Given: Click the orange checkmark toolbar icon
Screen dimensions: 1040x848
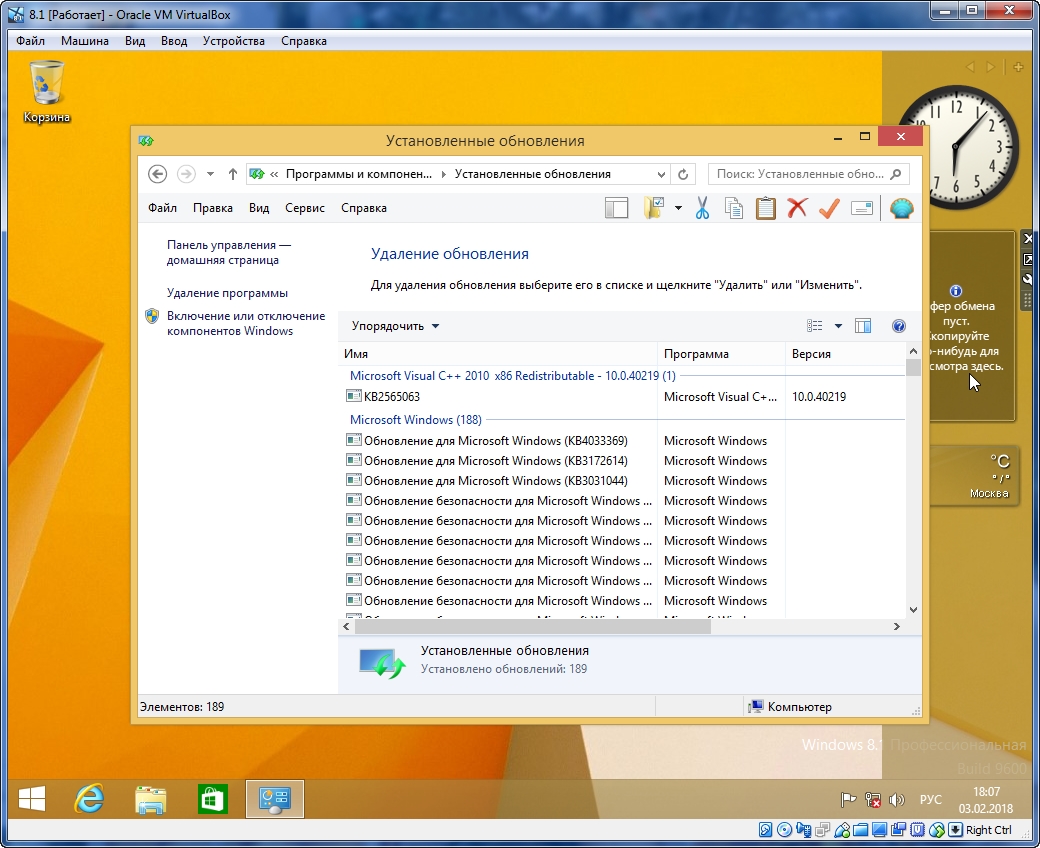Looking at the screenshot, I should [829, 208].
